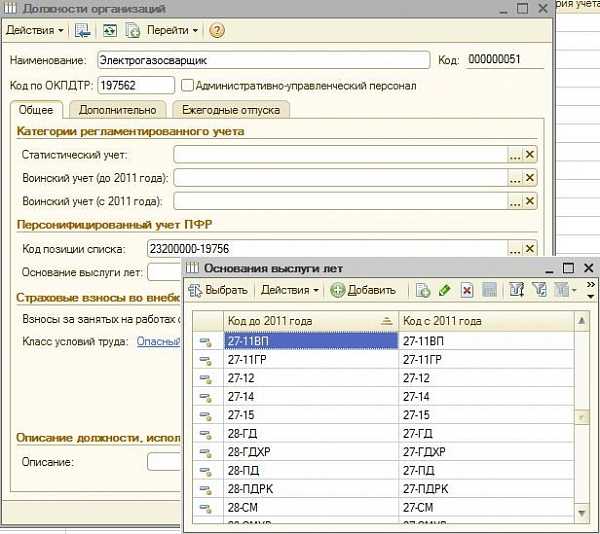Select row 27-11ВП in the list
The image size is (600, 534).
tap(383, 341)
